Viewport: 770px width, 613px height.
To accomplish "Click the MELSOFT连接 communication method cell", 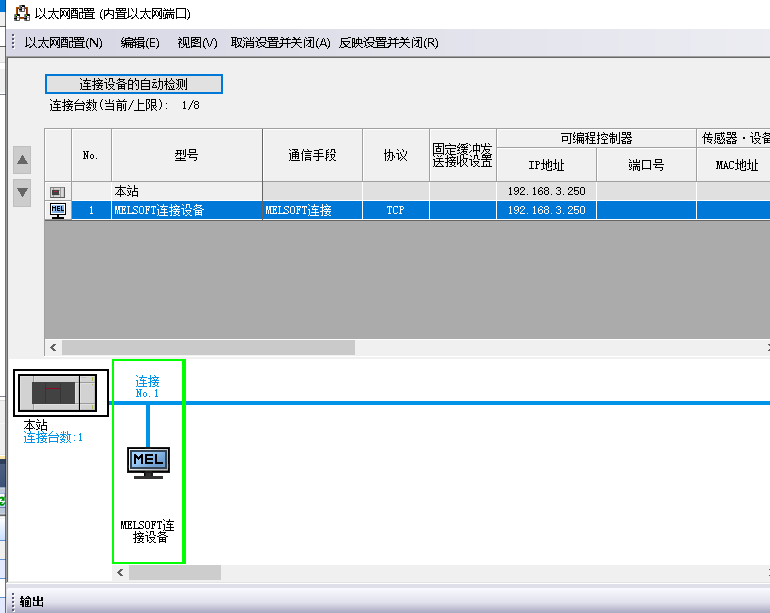I will [x=312, y=210].
